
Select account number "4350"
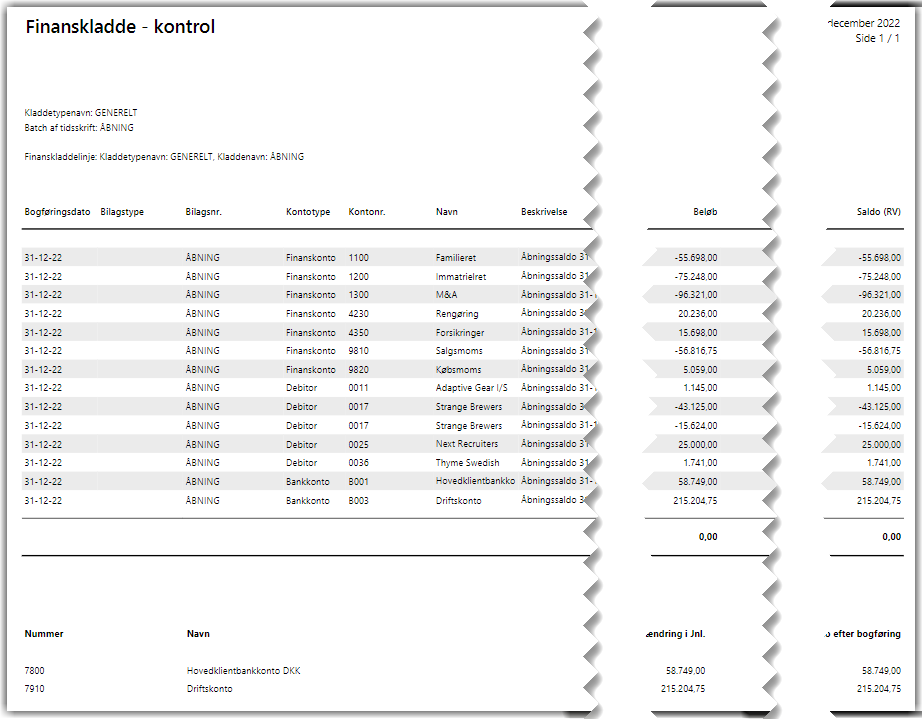click(x=358, y=333)
